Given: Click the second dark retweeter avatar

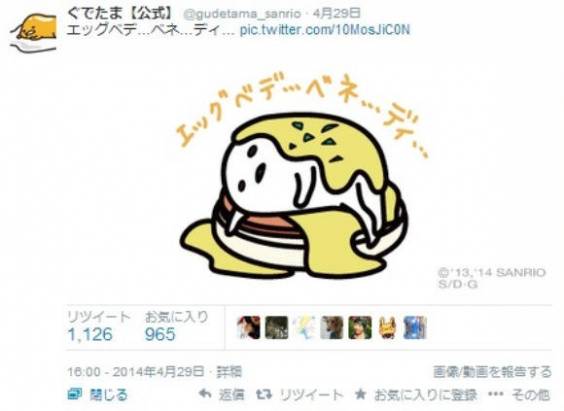Looking at the screenshot, I should tap(277, 327).
